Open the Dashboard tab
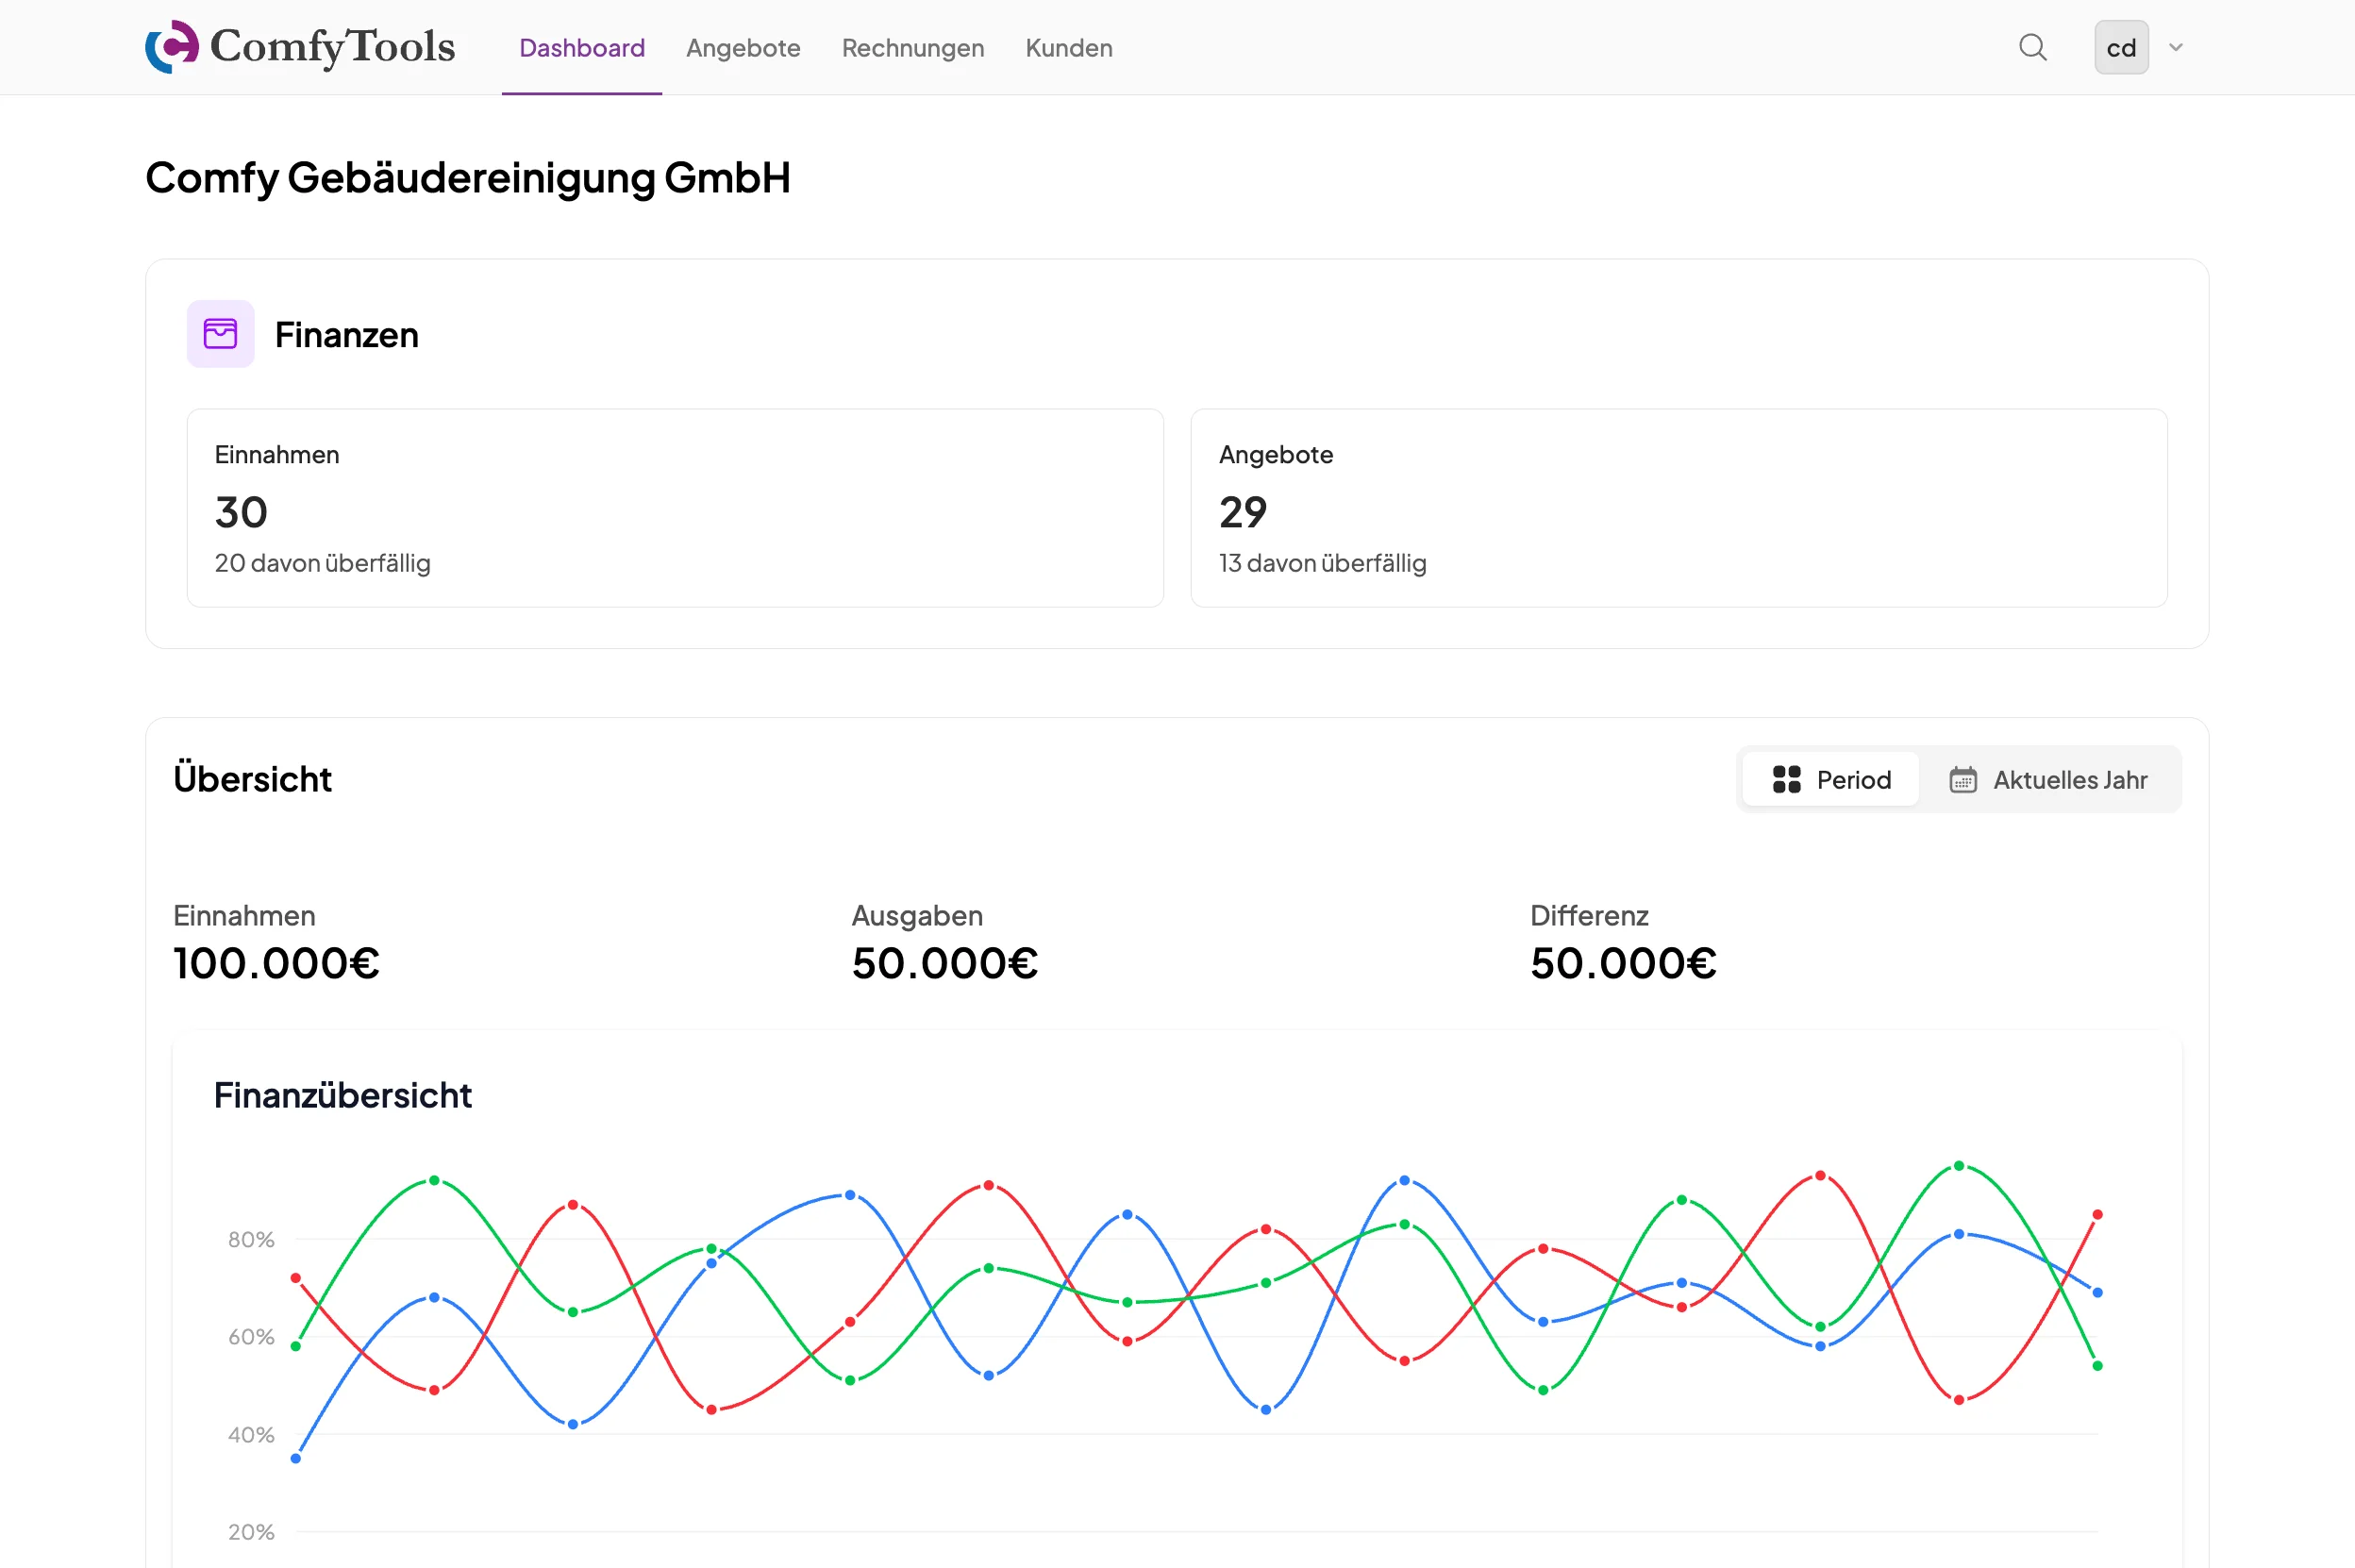The height and width of the screenshot is (1568, 2355). tap(582, 48)
